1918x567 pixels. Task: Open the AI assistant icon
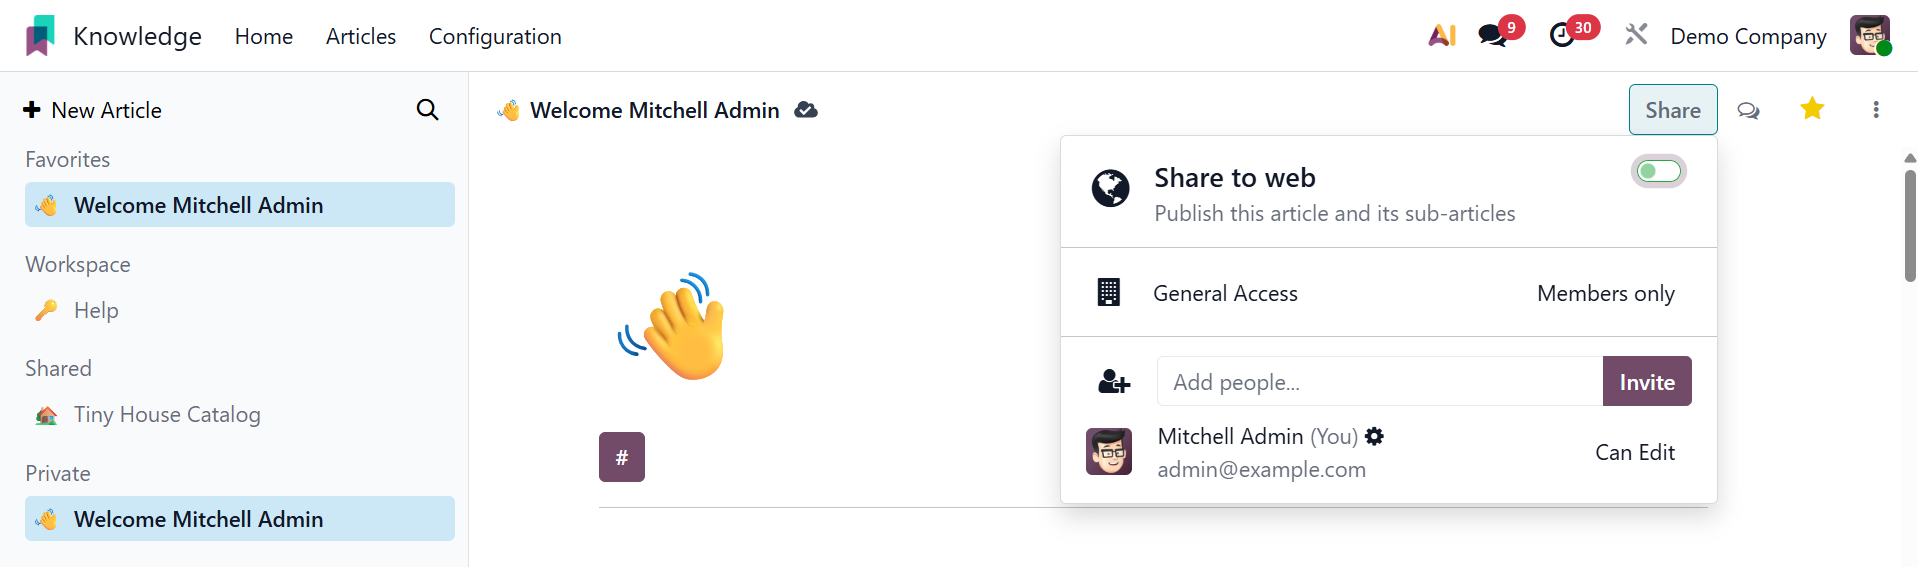click(1441, 36)
